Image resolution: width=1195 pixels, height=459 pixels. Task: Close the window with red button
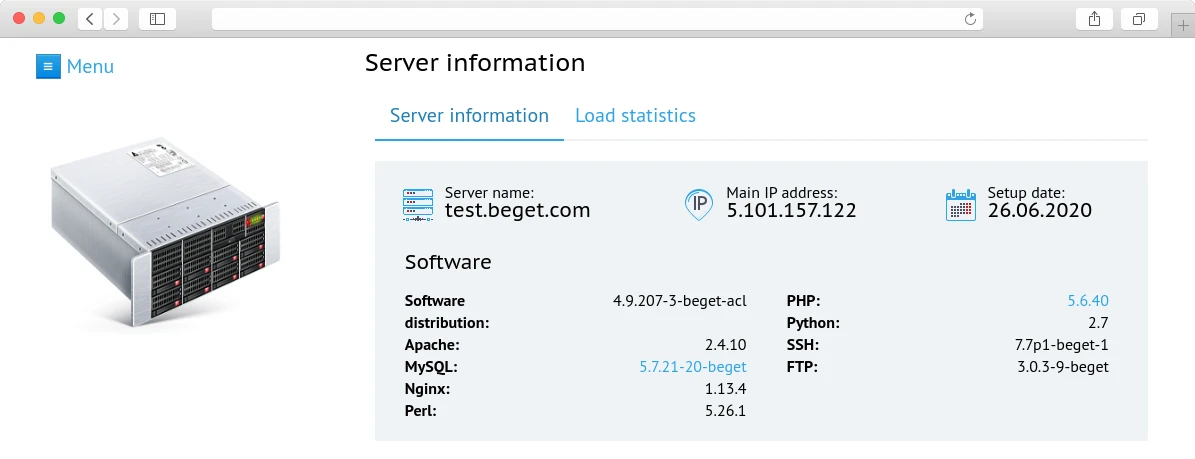point(20,18)
